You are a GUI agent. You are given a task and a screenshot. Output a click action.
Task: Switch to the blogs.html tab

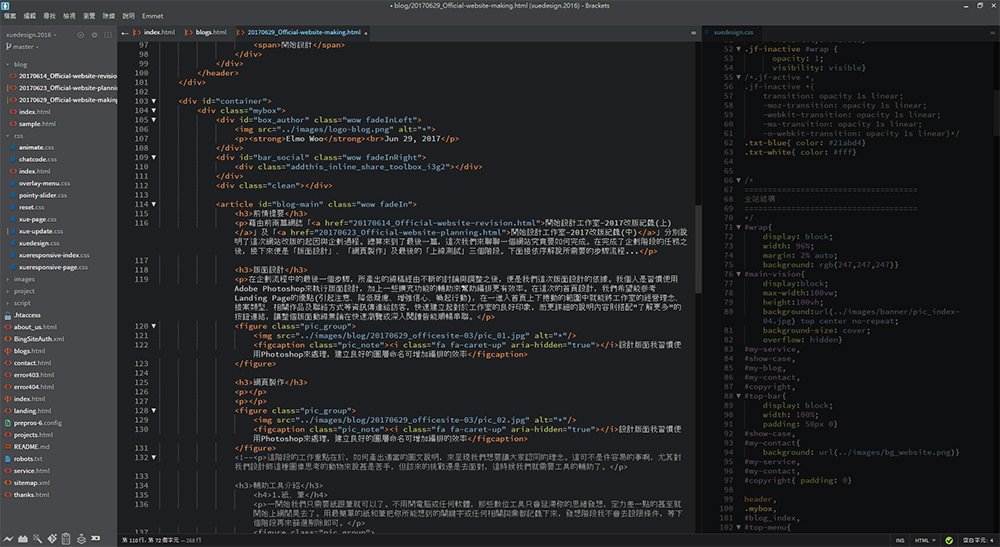pyautogui.click(x=212, y=33)
